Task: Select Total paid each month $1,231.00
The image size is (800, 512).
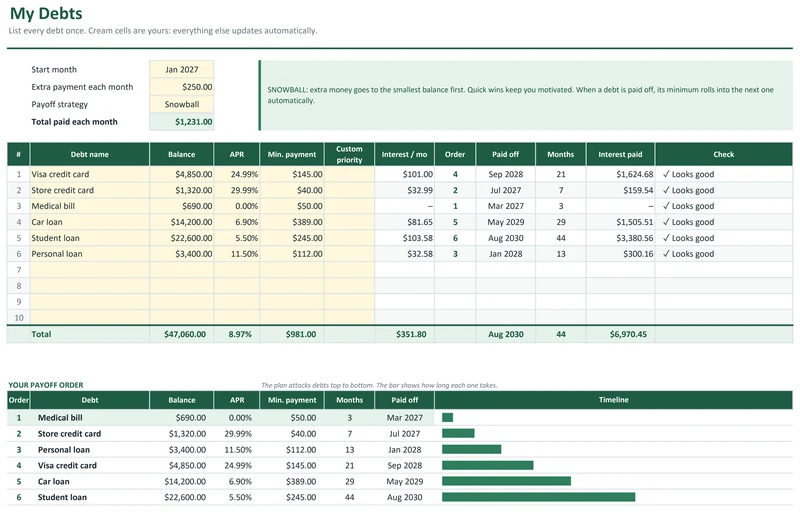Action: [182, 121]
